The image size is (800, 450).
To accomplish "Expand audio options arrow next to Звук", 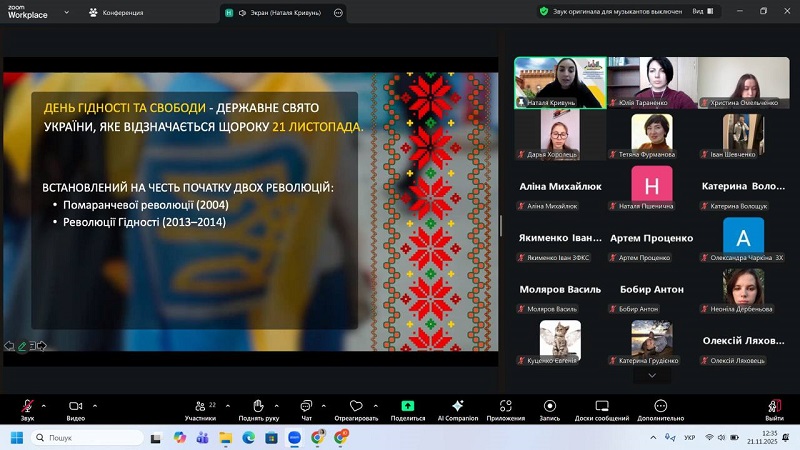I will (x=44, y=404).
